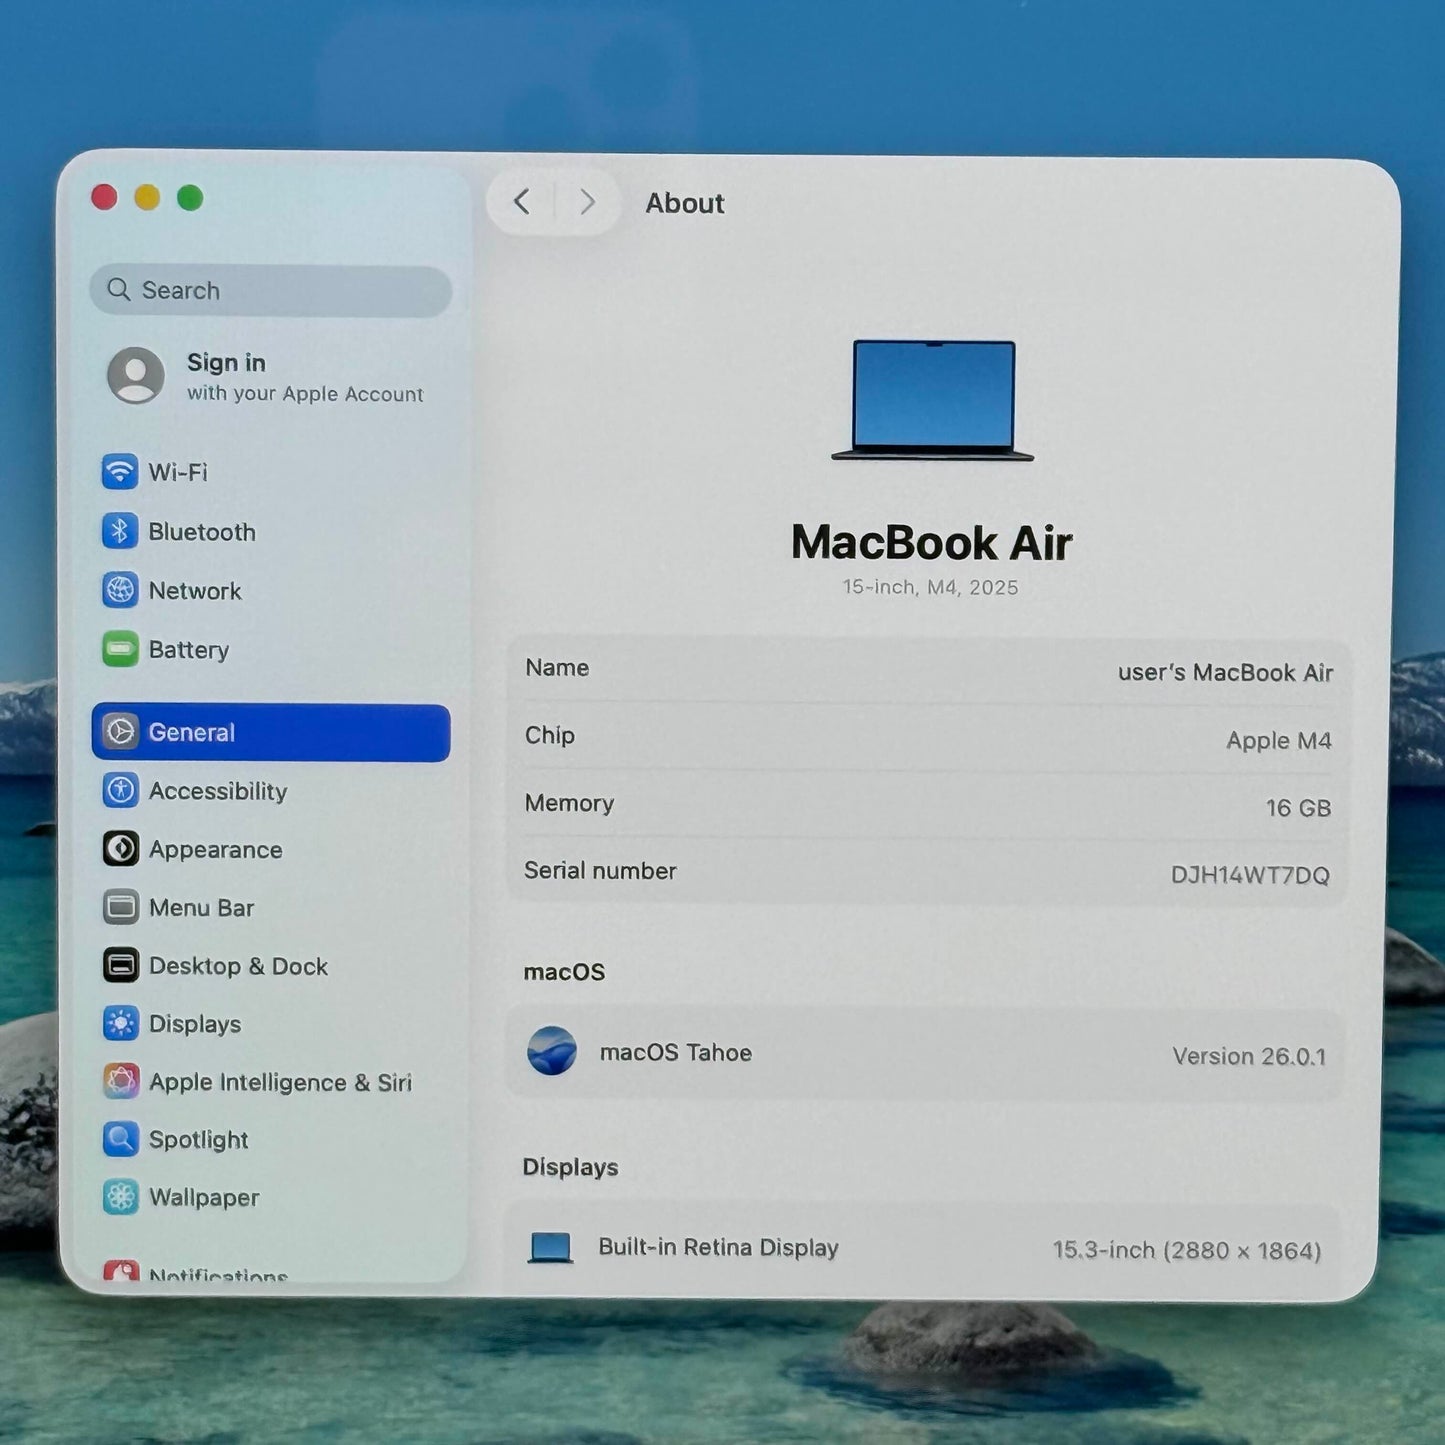Edit the computer name user's MacBook Air
Screen dimensions: 1445x1445
[1224, 672]
